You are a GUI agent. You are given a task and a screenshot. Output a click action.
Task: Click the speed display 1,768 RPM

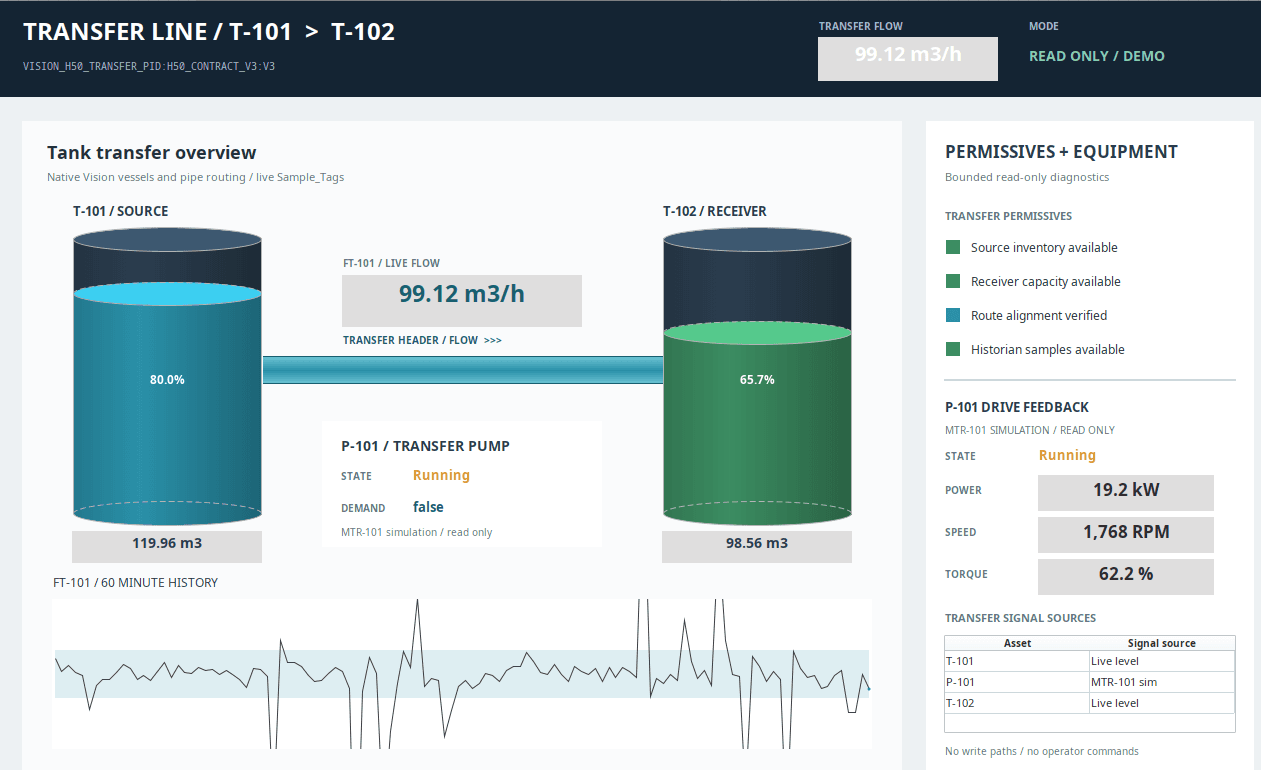tap(1126, 534)
